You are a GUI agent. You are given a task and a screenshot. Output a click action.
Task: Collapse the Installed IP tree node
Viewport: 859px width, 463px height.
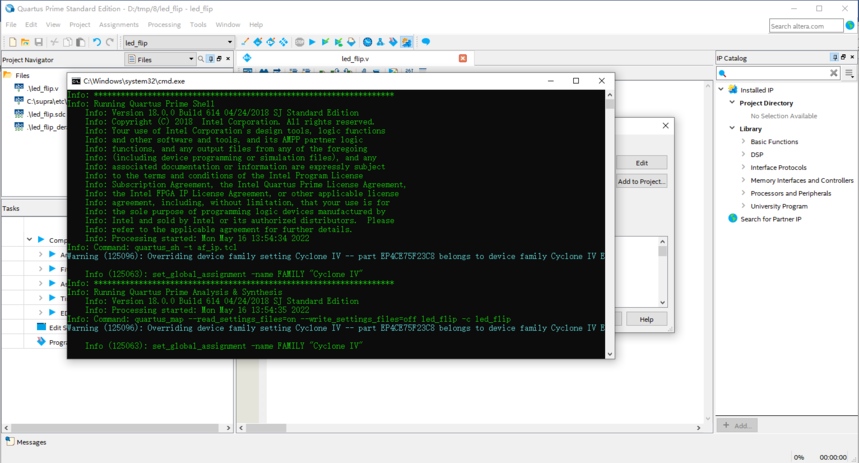tap(721, 89)
